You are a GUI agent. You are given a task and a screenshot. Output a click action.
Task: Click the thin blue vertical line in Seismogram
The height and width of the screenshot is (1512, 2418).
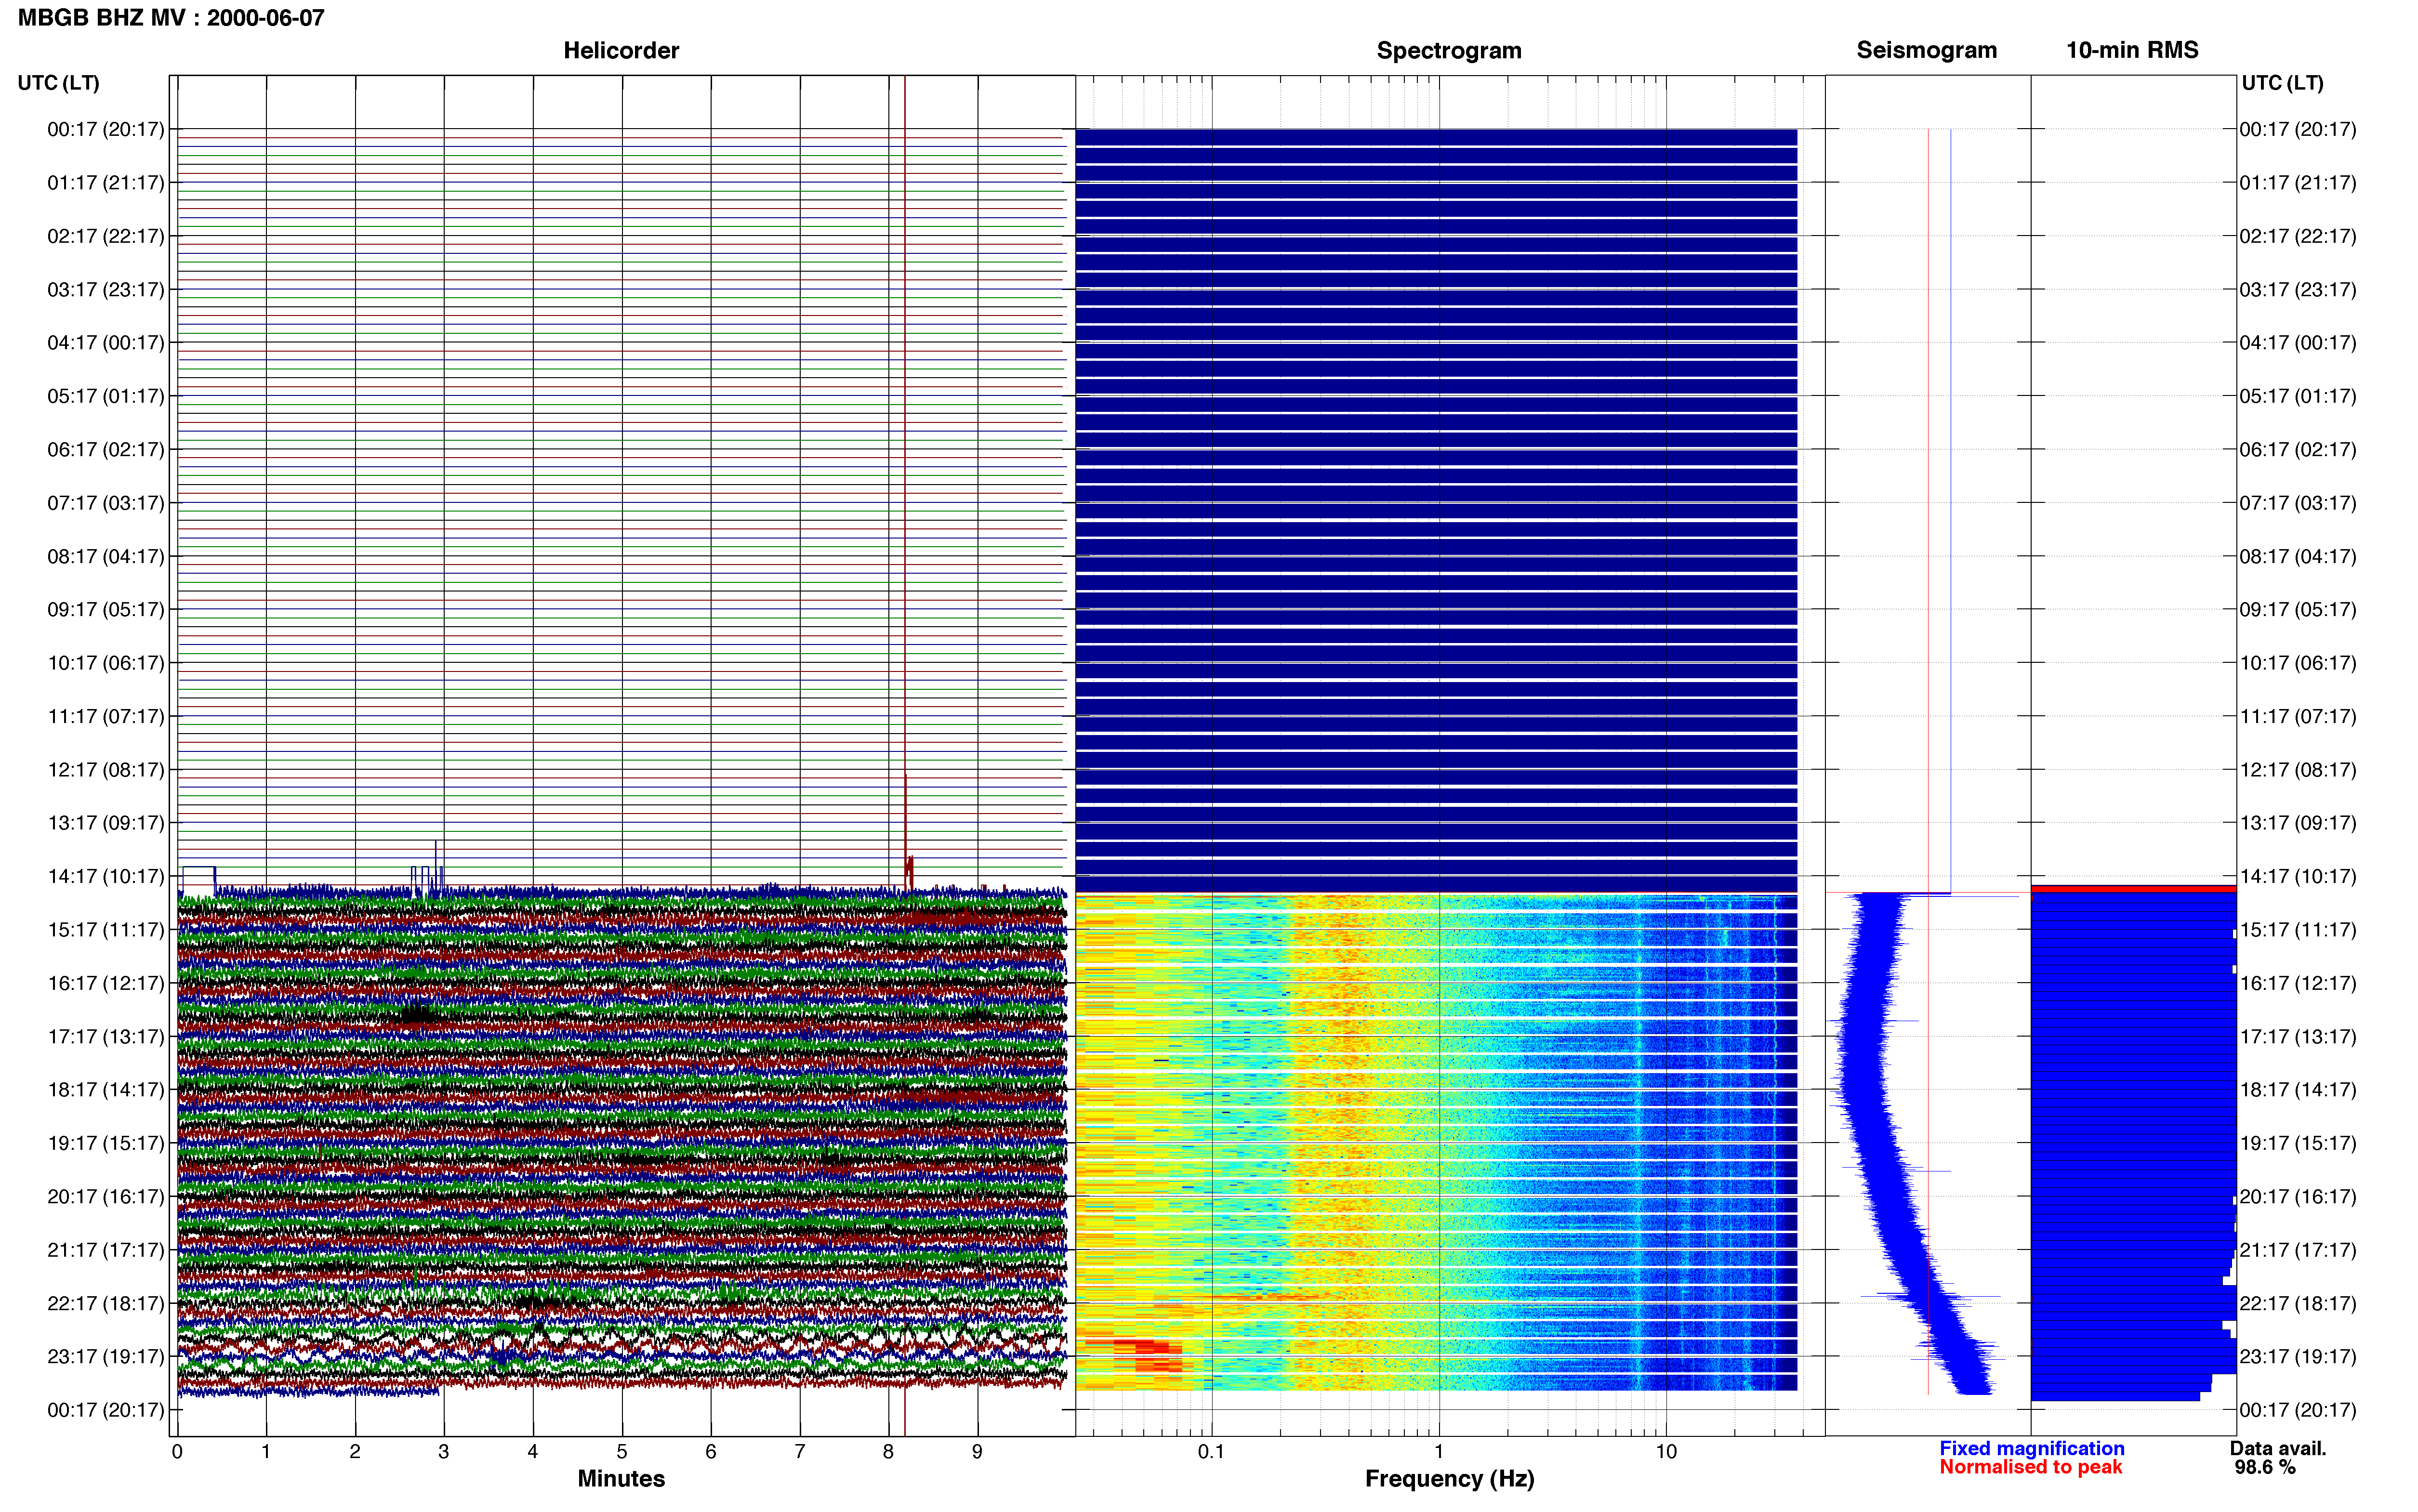pos(1950,510)
